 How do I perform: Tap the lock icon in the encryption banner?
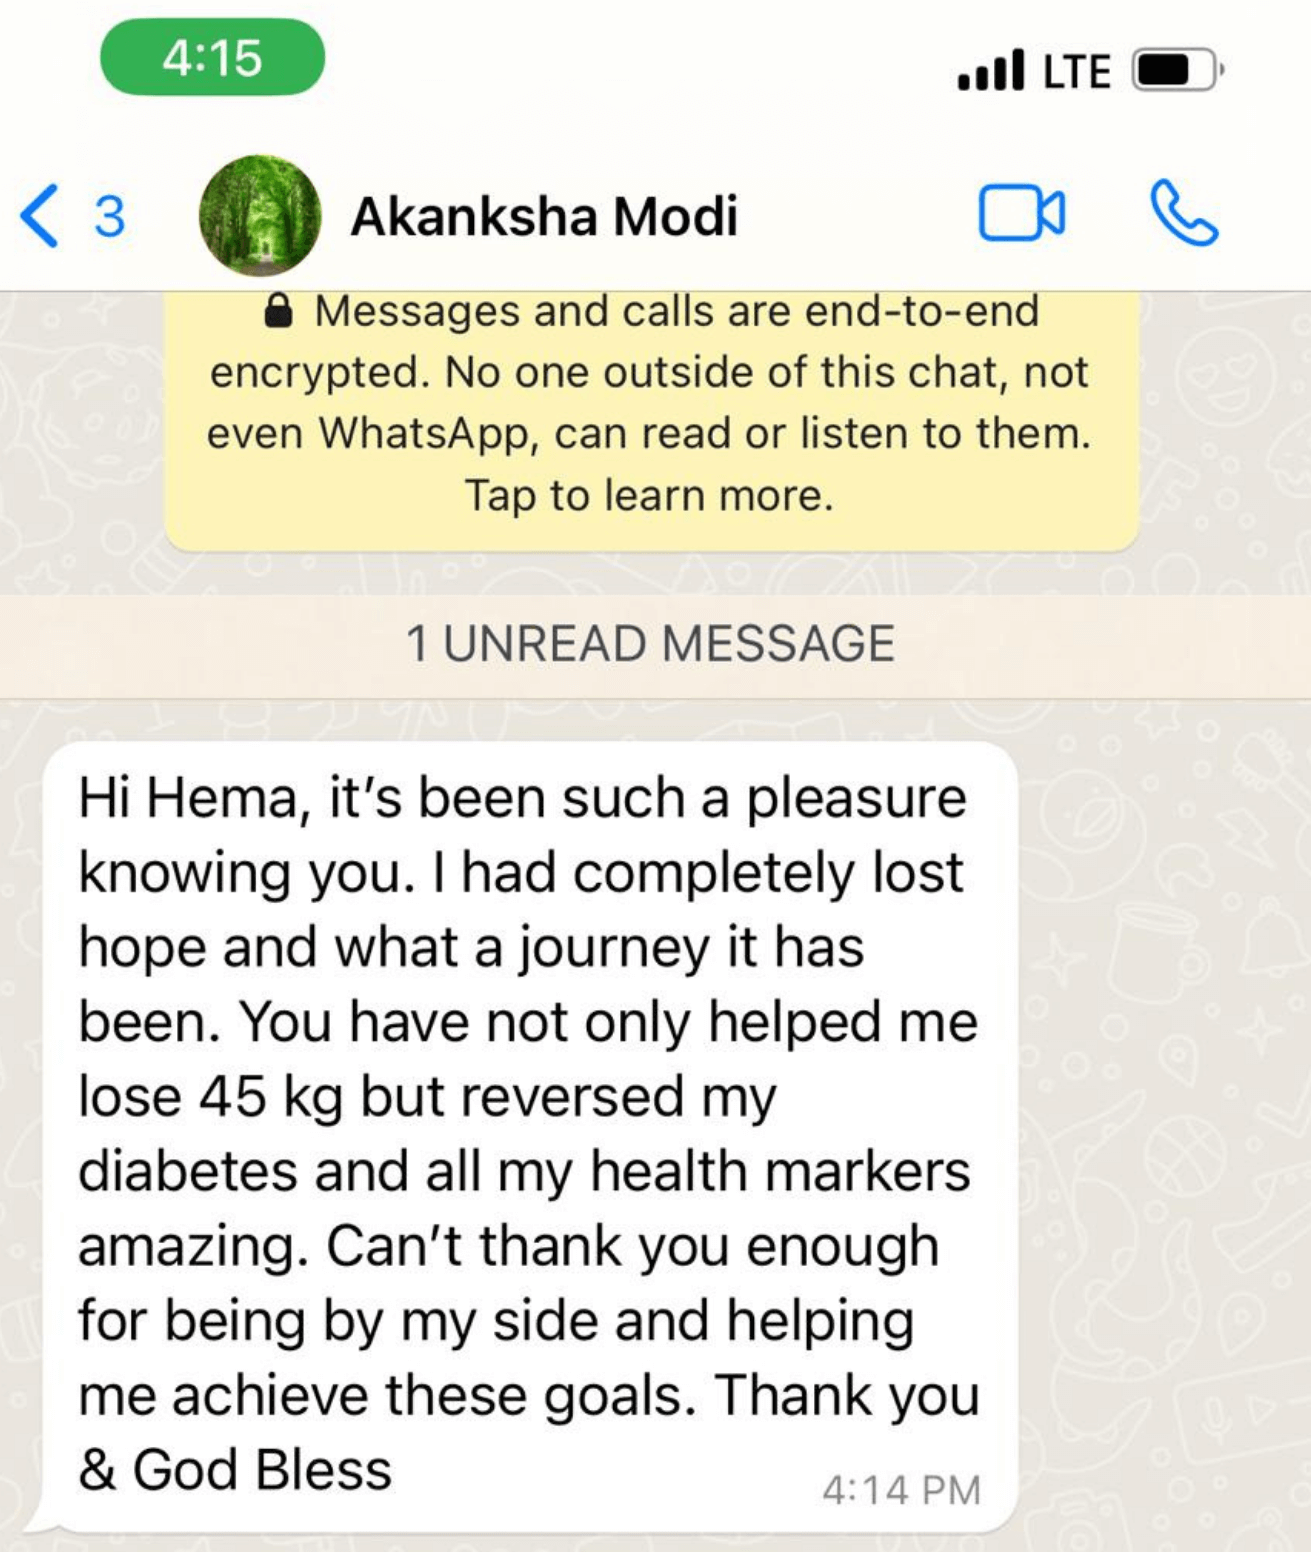(x=278, y=311)
